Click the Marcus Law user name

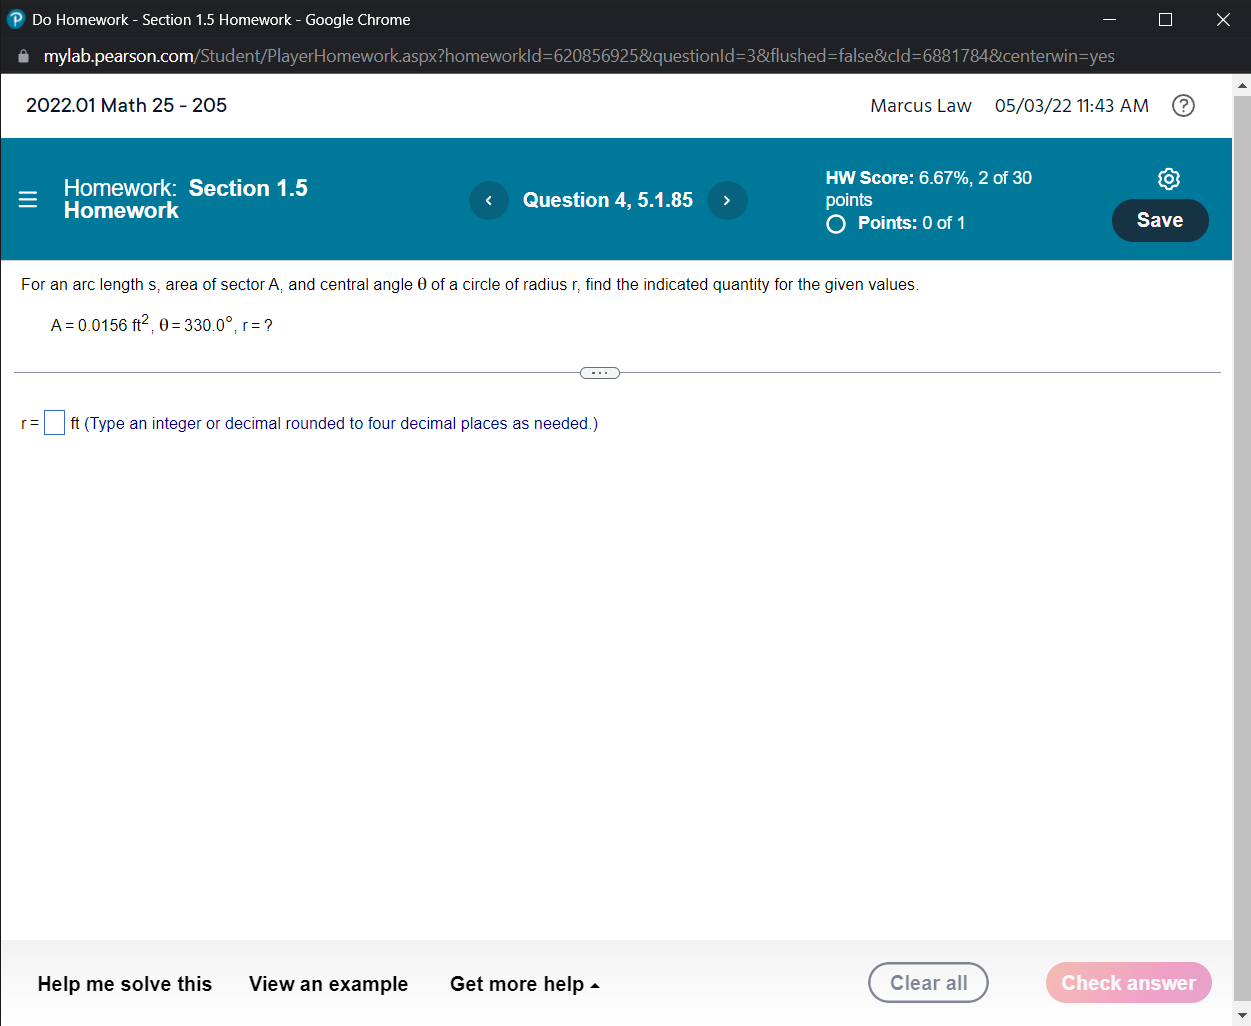(x=921, y=105)
